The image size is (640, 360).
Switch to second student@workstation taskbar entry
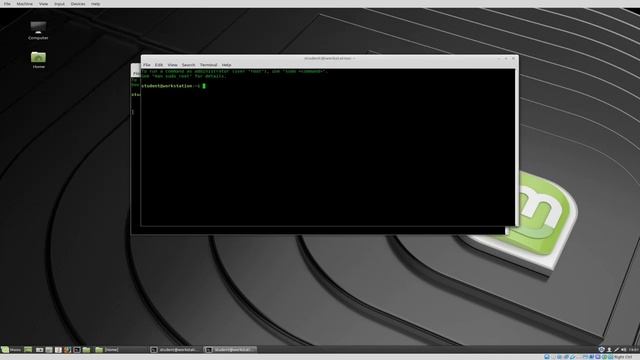click(x=230, y=349)
